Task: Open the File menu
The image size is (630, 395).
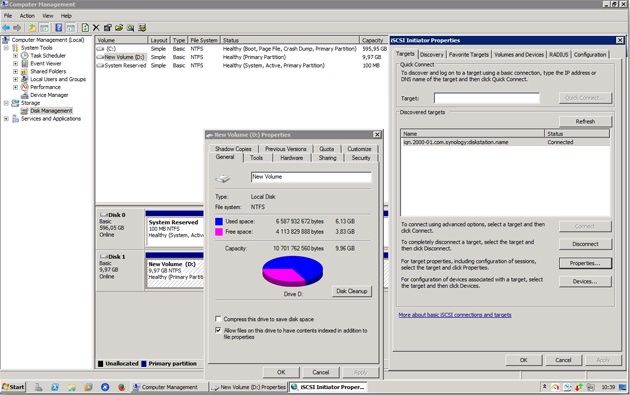Action: click(8, 16)
